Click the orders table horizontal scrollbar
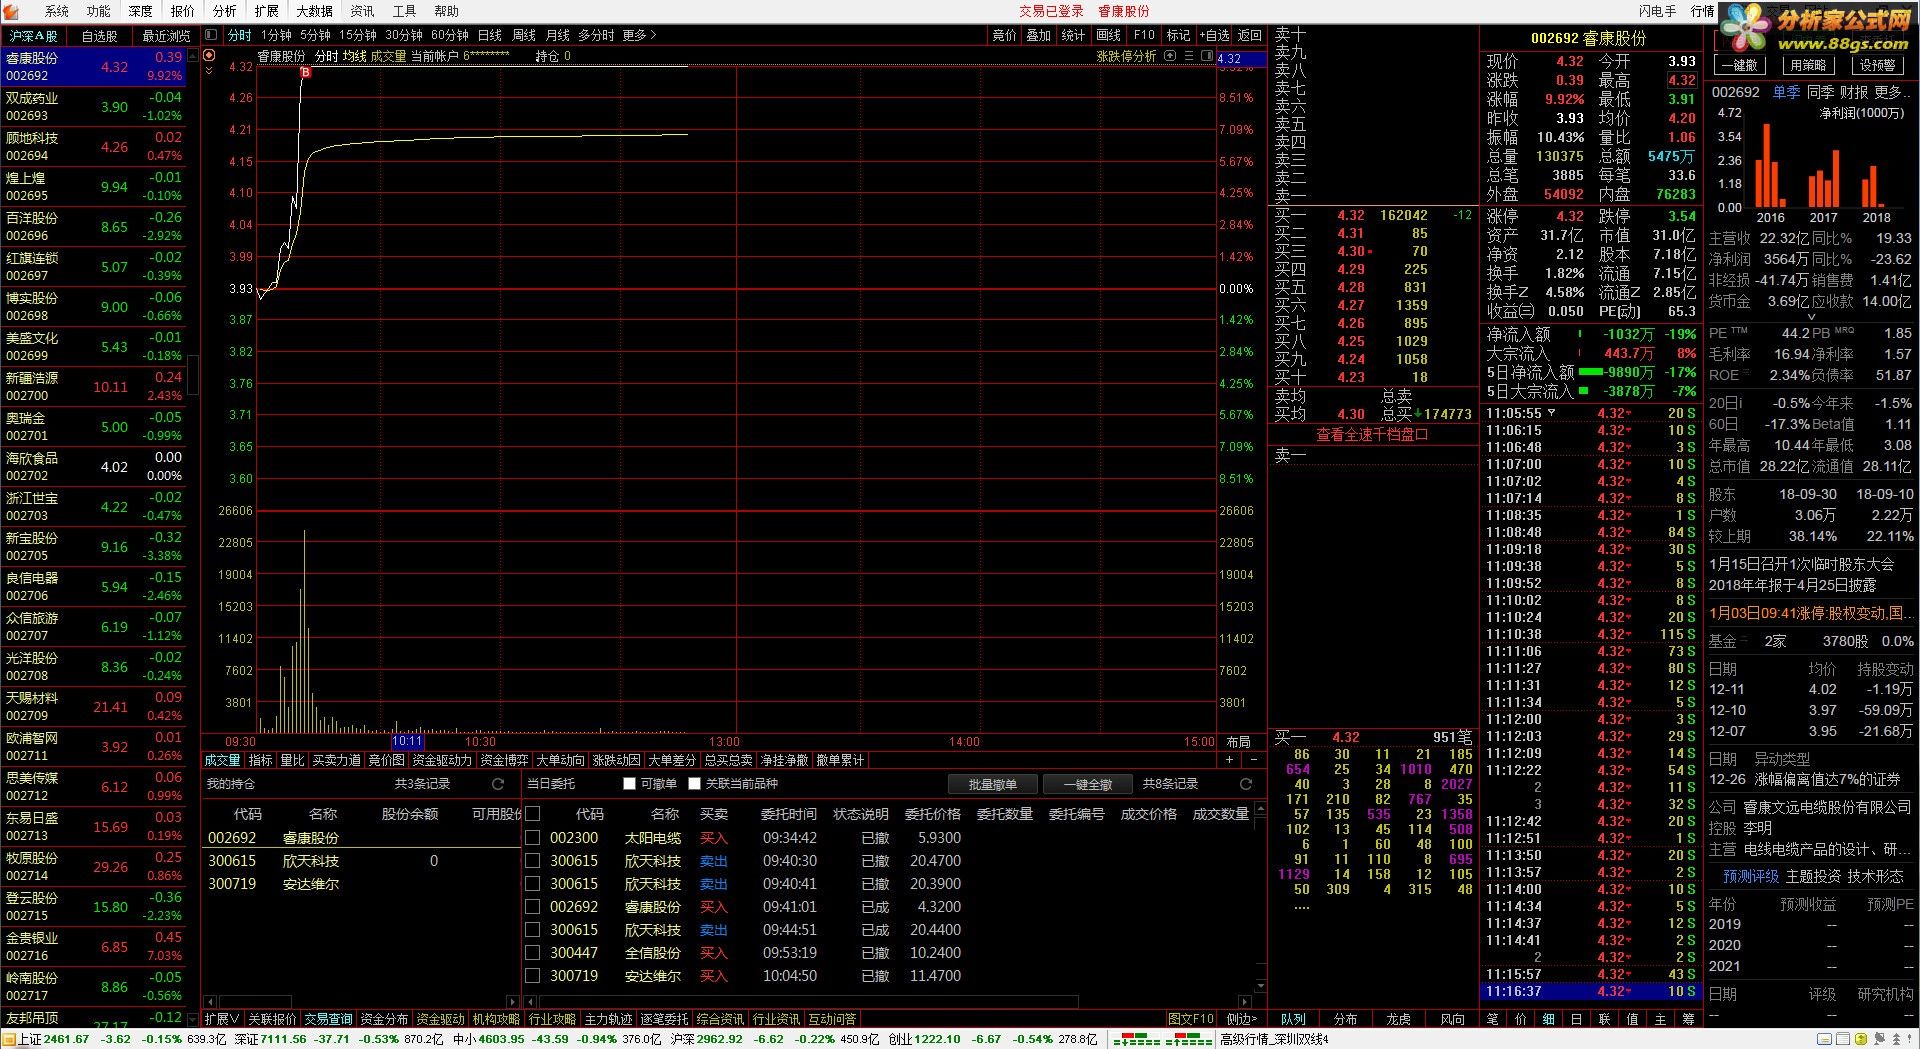 [x=810, y=1001]
